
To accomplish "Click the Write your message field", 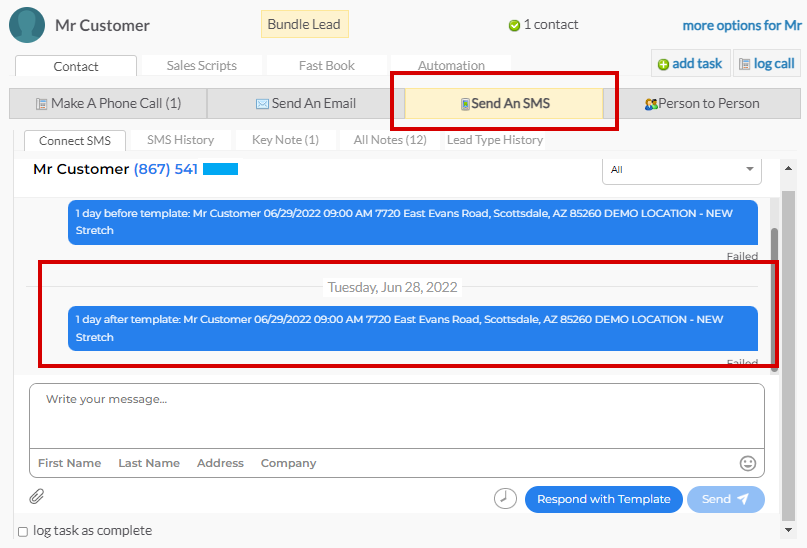I will 397,416.
